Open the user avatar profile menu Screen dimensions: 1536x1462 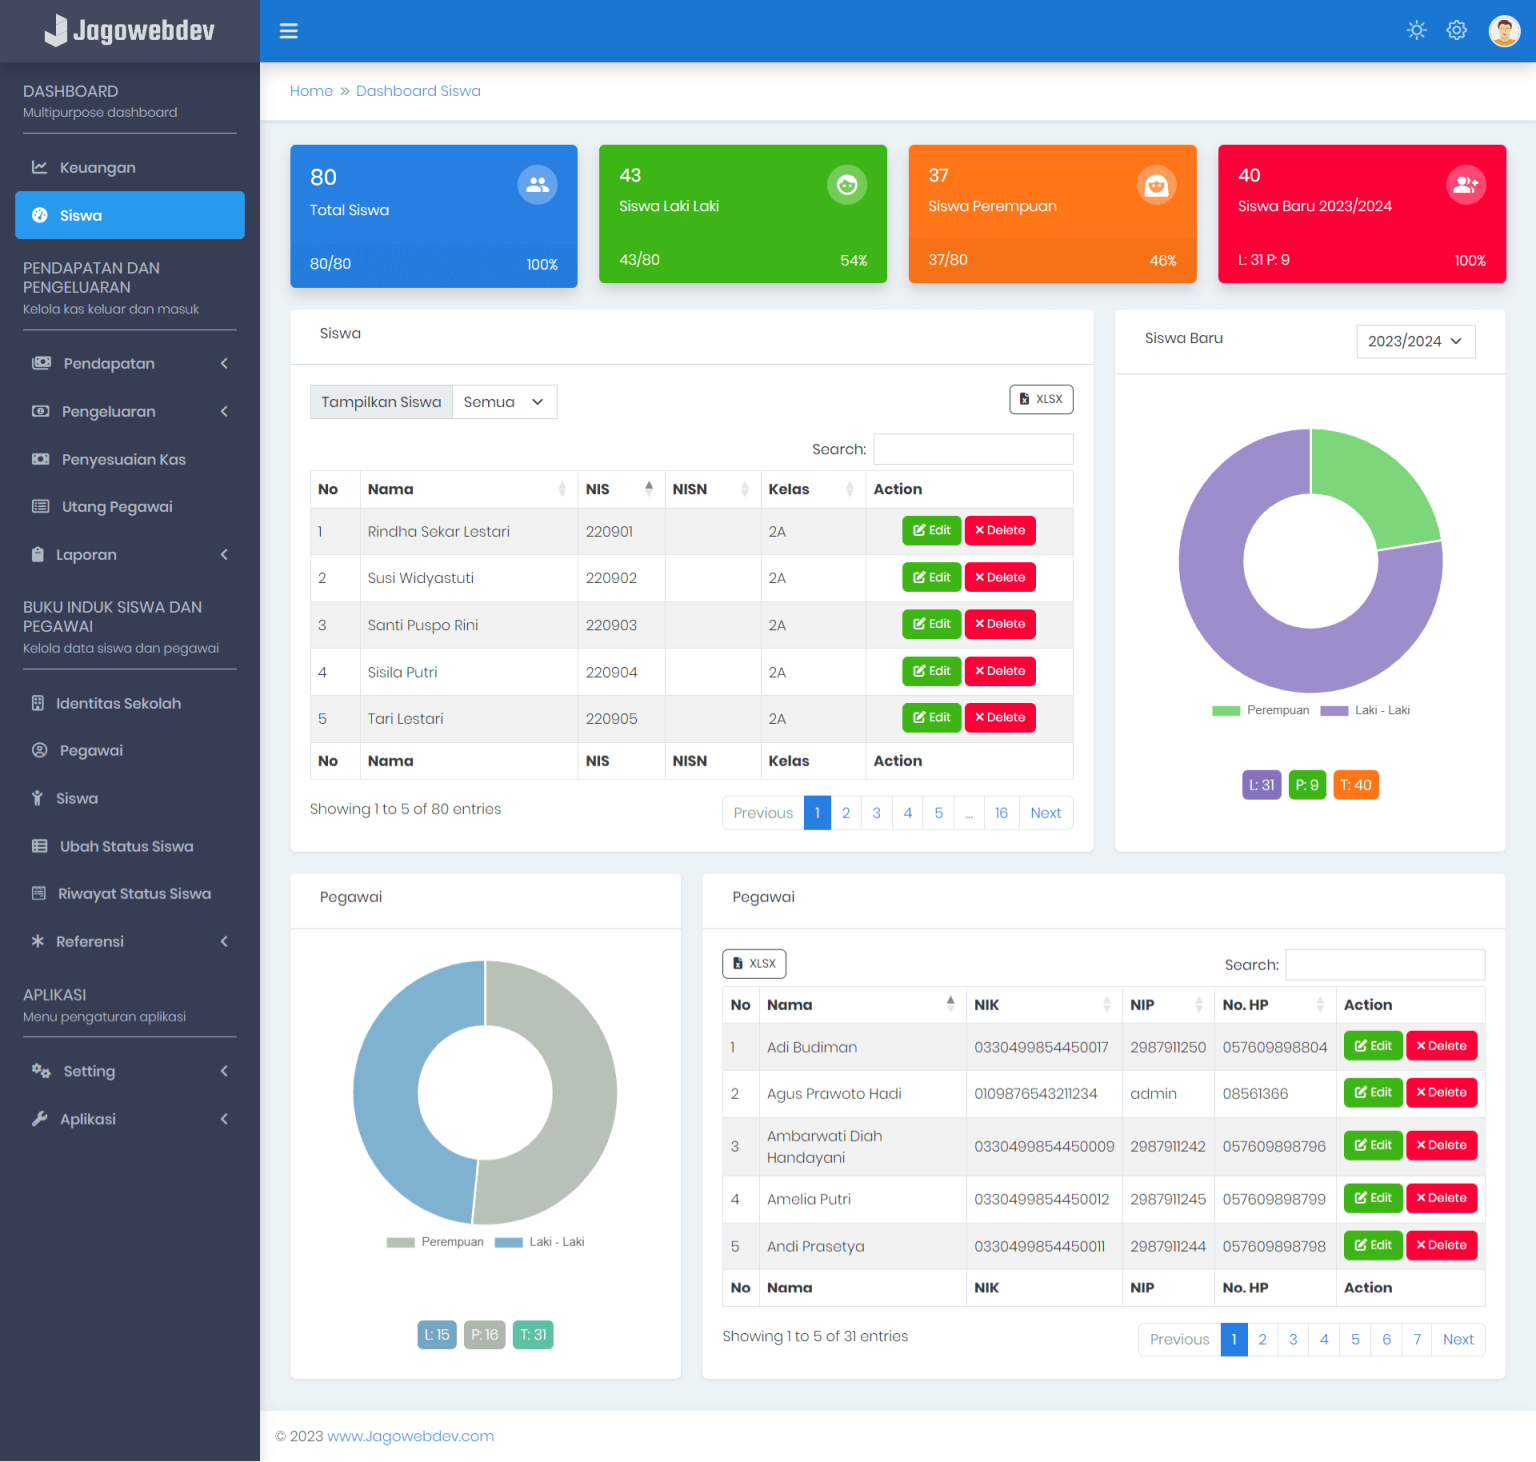coord(1503,31)
